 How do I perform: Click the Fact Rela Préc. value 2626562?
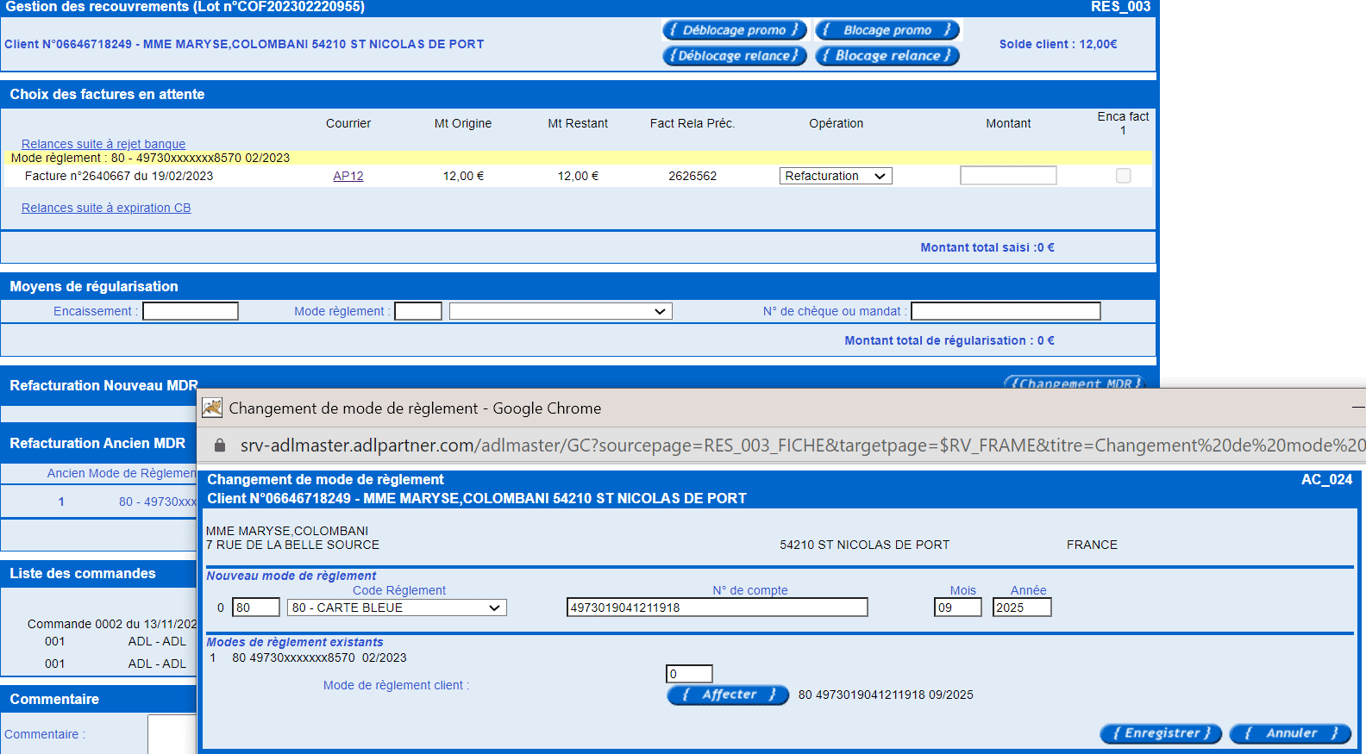coord(692,176)
